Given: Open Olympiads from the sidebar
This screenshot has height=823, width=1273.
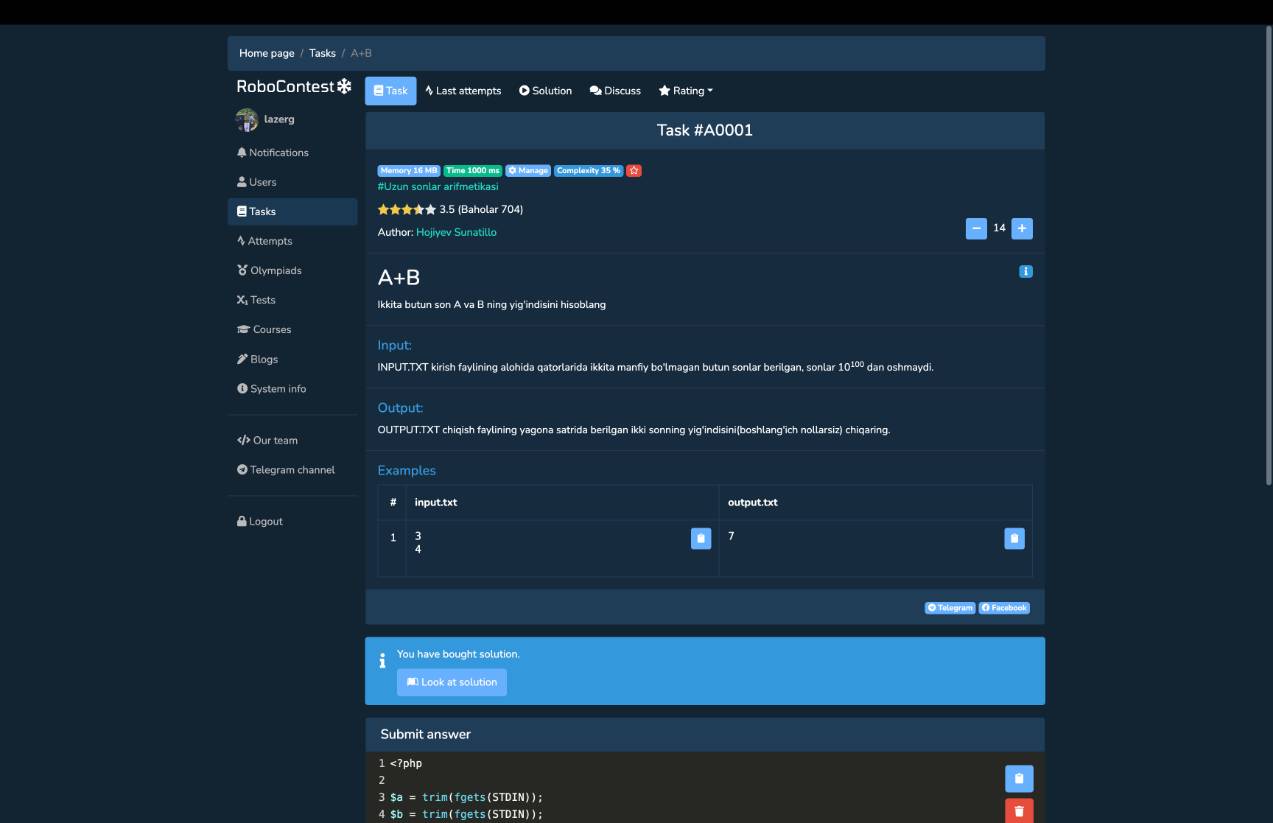Looking at the screenshot, I should [269, 270].
